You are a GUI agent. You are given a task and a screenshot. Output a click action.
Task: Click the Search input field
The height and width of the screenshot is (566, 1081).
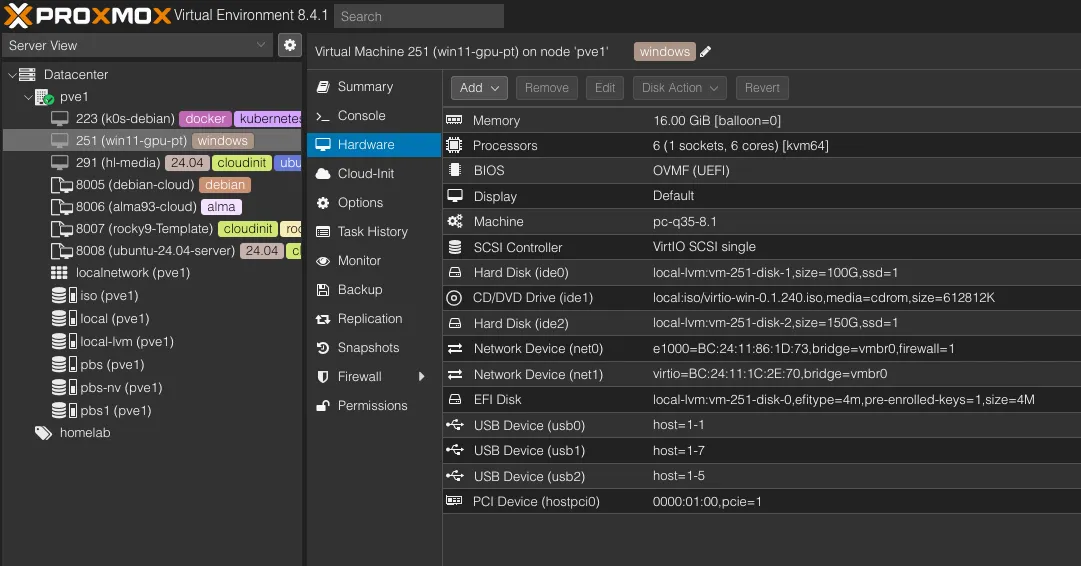click(418, 16)
